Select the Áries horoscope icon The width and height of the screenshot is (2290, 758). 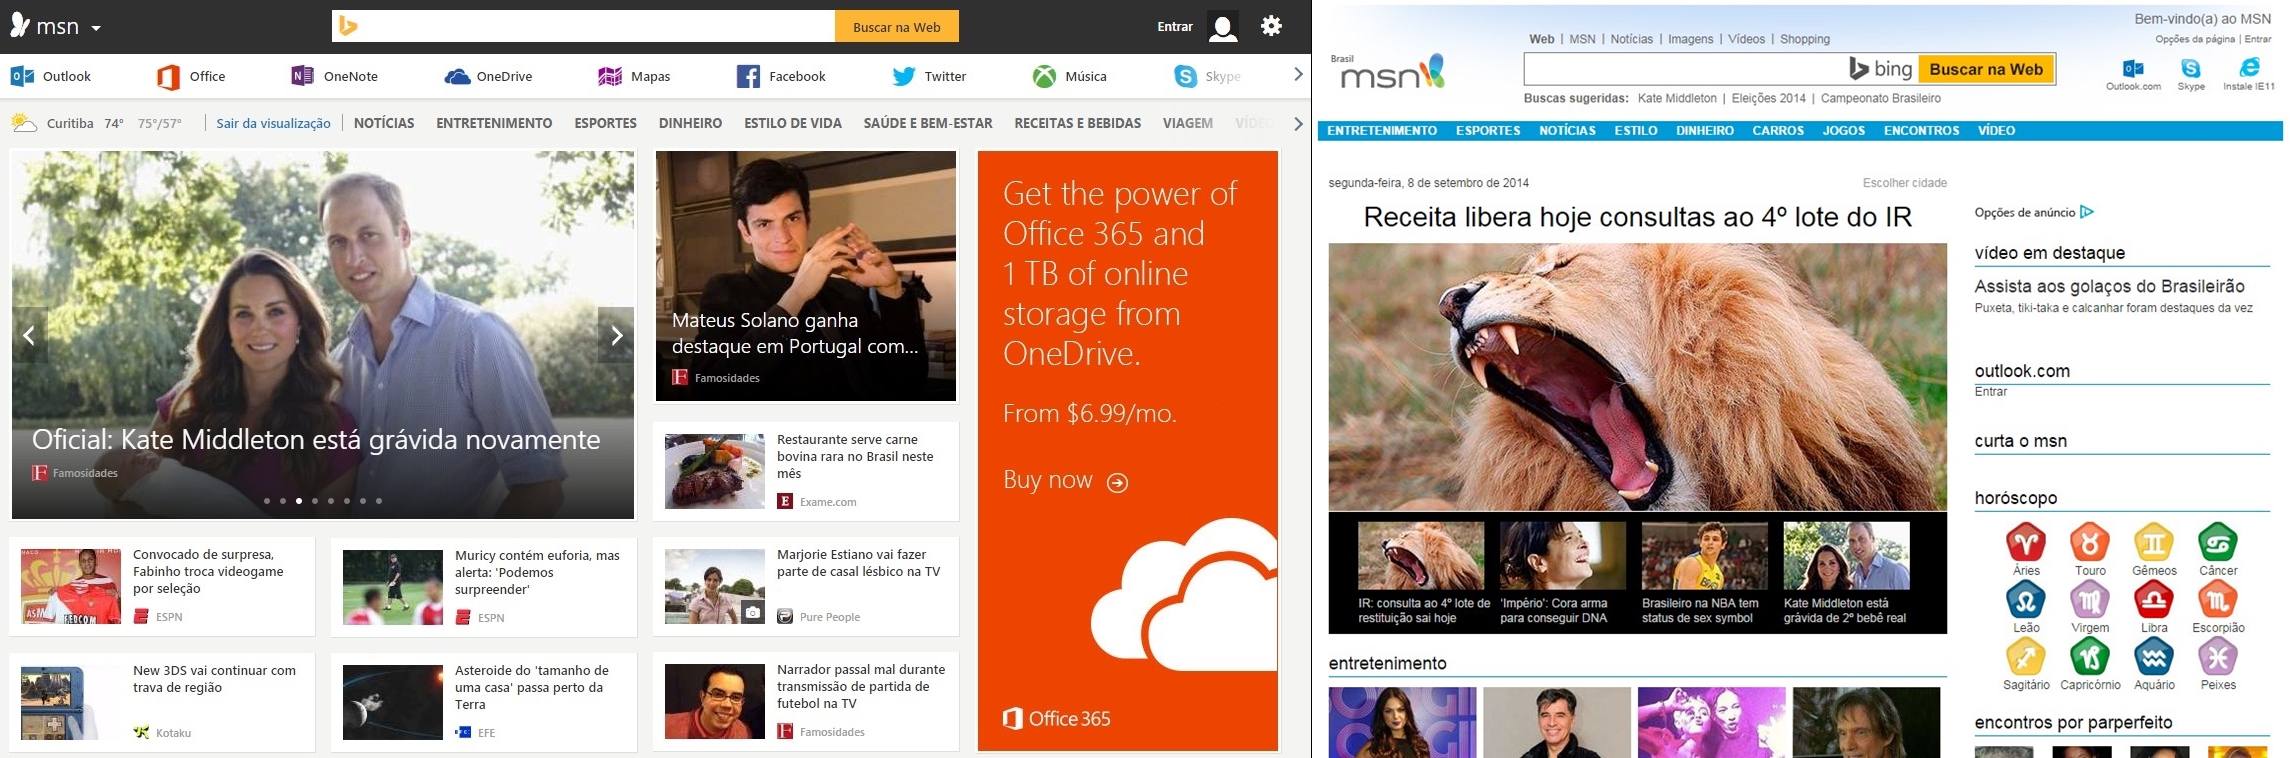coord(2026,542)
